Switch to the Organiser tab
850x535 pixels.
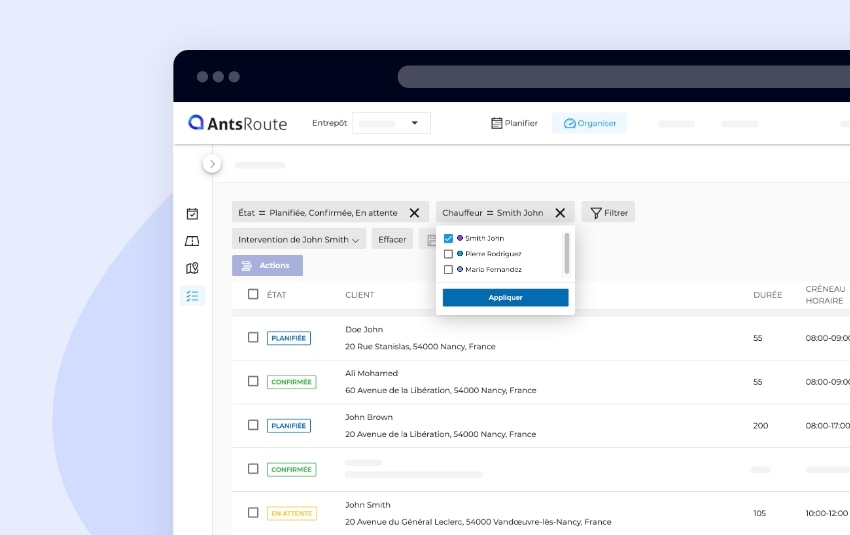(589, 123)
